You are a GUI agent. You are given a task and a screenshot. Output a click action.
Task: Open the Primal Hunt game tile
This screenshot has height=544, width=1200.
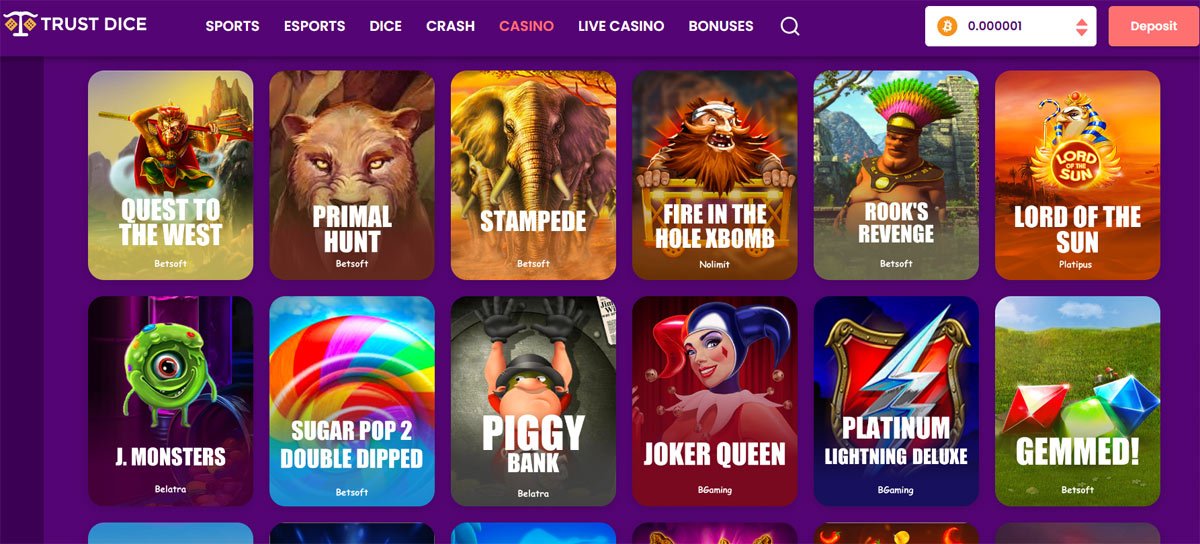pos(352,175)
